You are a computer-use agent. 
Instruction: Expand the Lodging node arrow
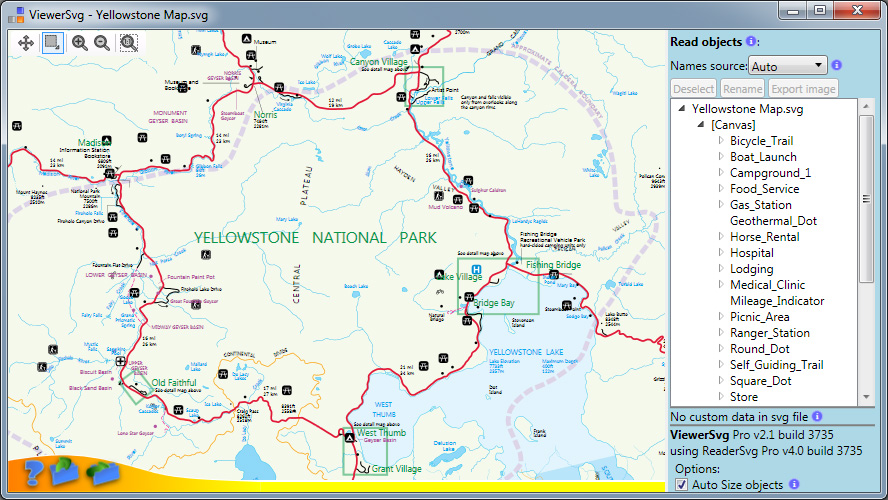click(721, 268)
